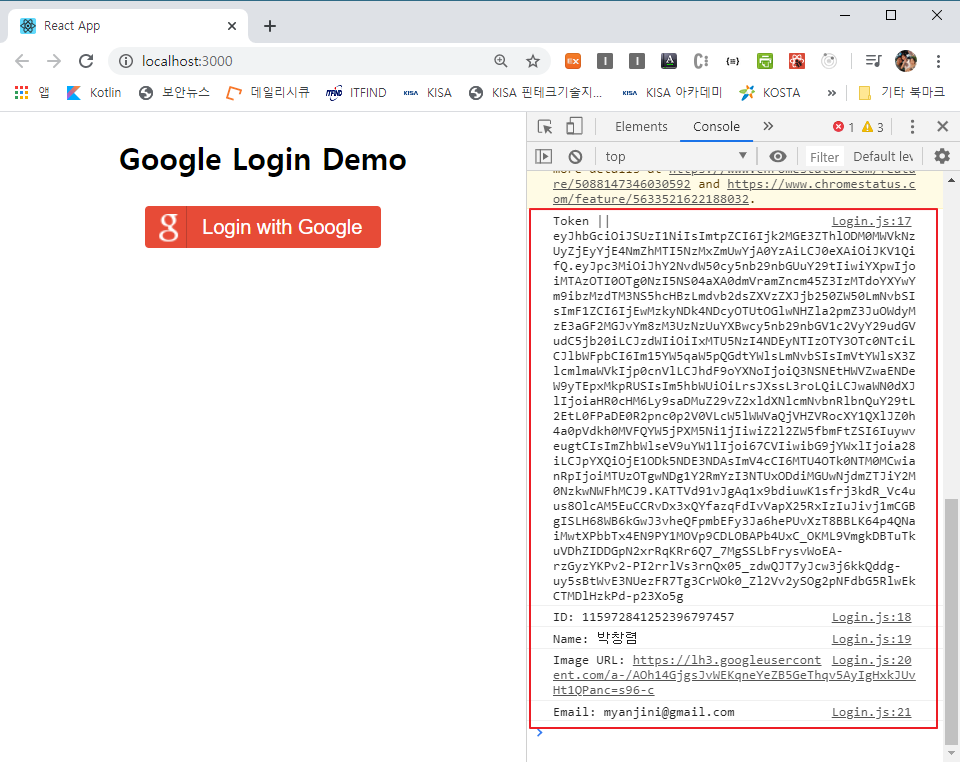Go forward using the forward arrow
The width and height of the screenshot is (960, 762).
point(54,61)
